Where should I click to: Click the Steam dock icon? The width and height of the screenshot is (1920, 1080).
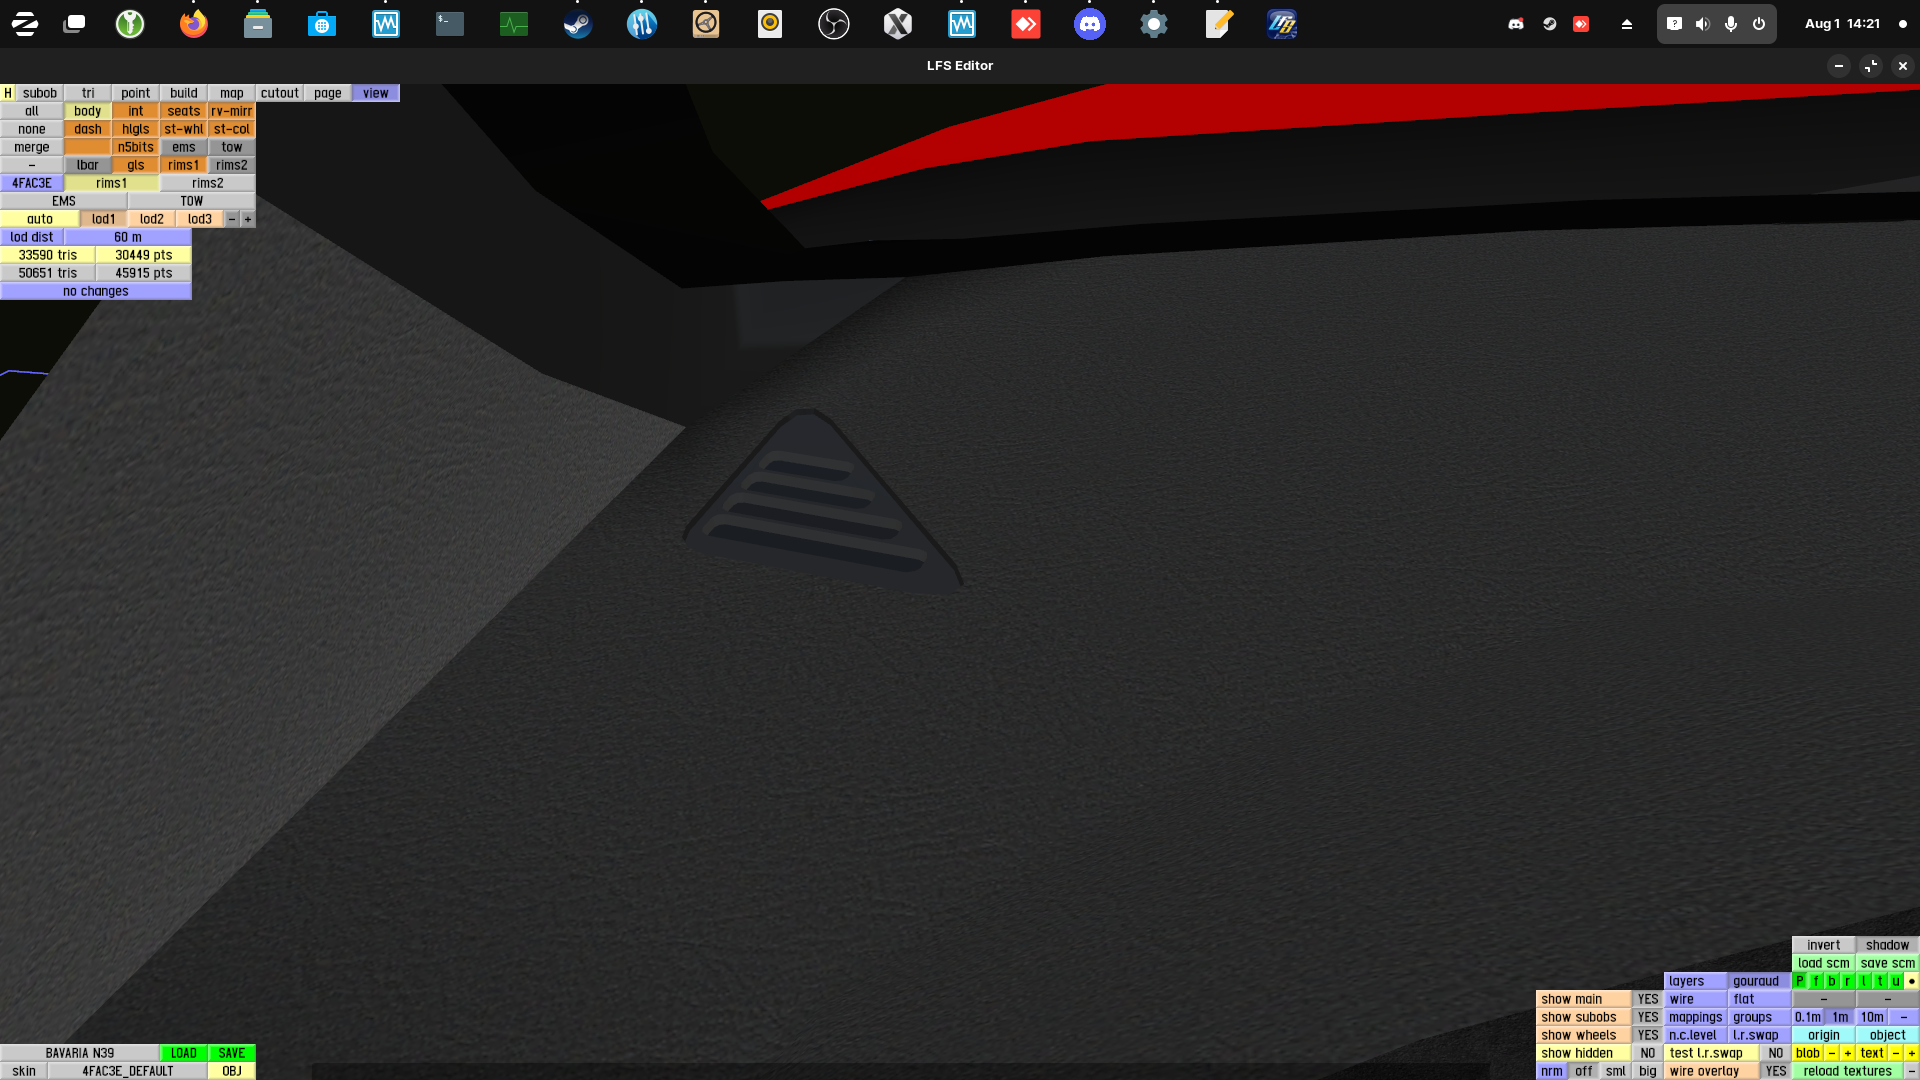578,24
